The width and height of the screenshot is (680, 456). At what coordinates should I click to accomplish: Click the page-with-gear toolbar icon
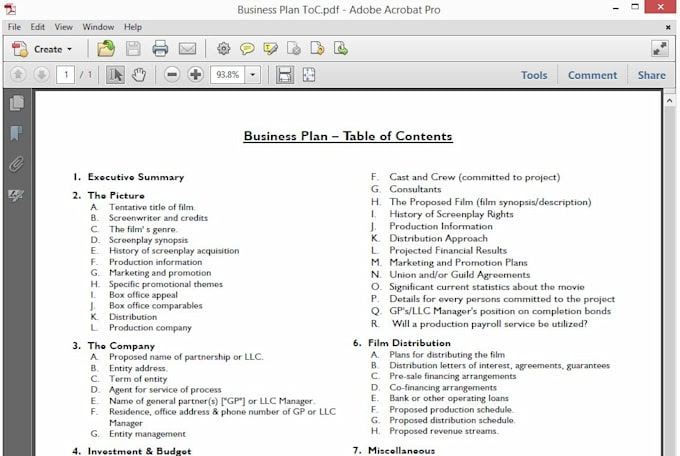[x=294, y=49]
